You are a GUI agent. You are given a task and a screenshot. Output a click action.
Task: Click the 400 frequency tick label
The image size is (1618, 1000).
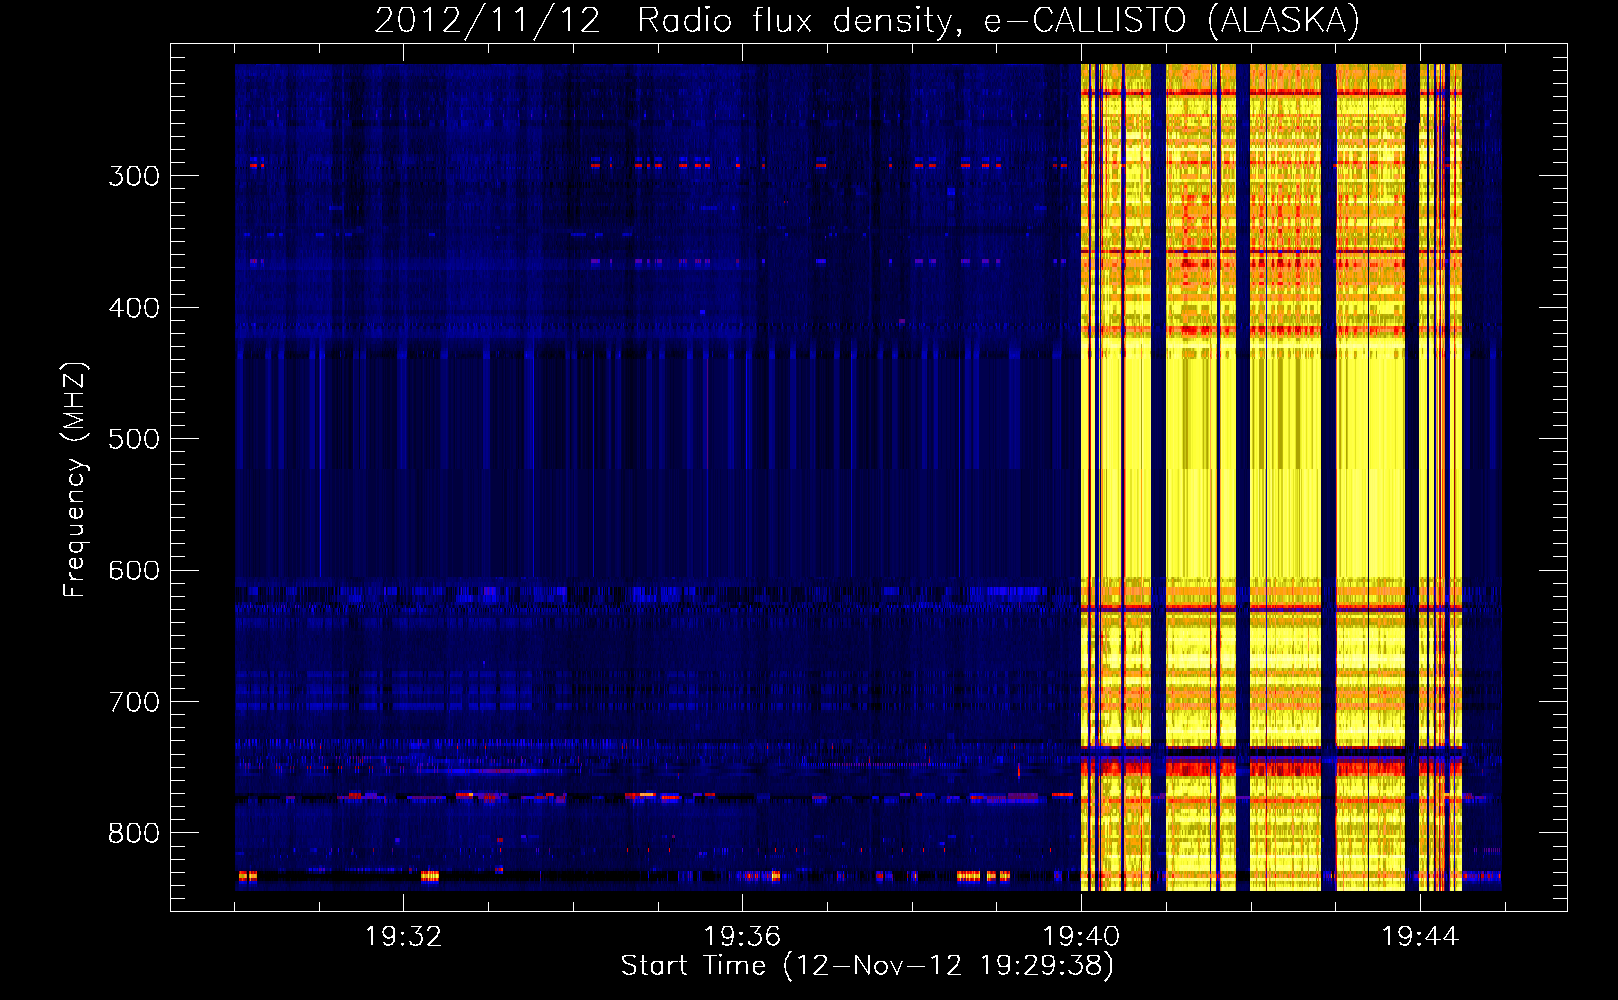(134, 308)
